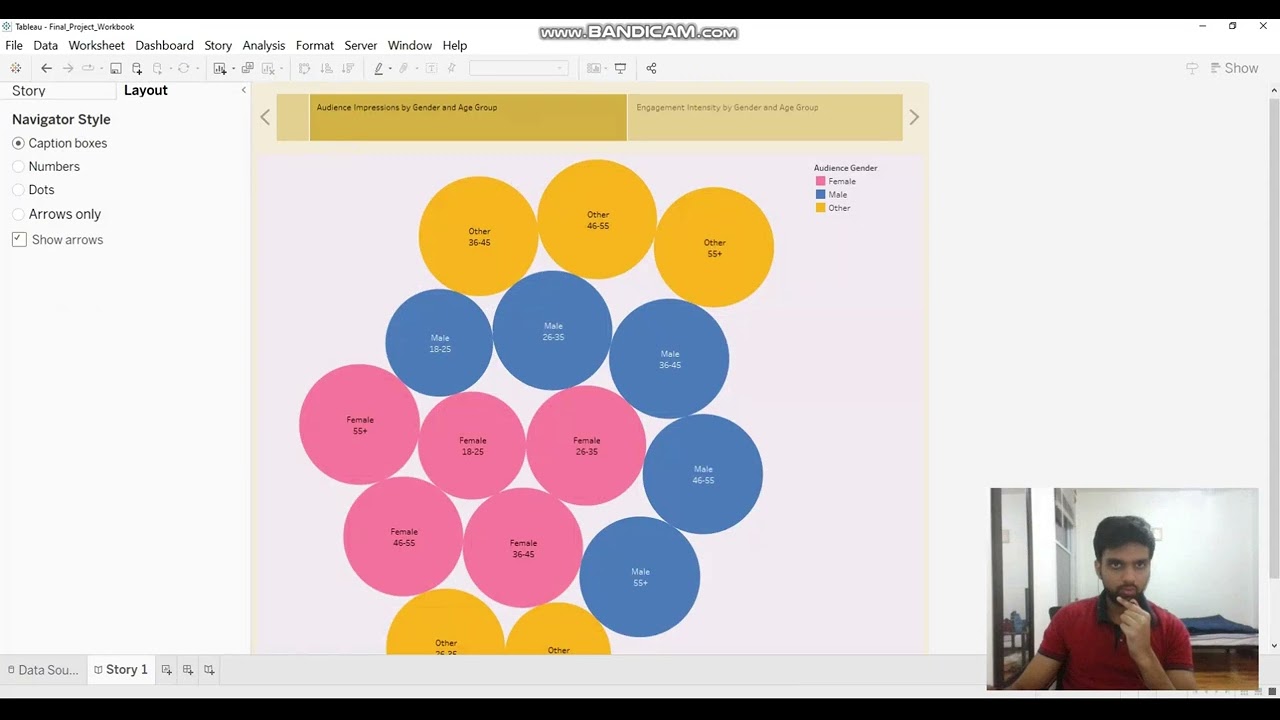
Task: Click the Show mark labels T icon
Action: point(431,68)
